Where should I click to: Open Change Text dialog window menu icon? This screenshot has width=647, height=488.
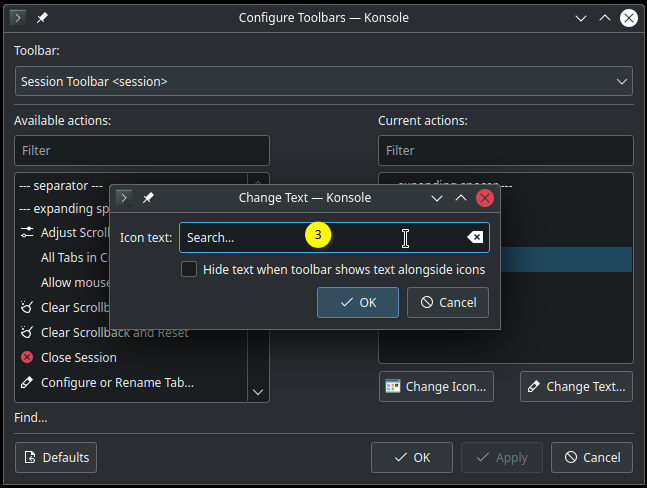pos(124,198)
